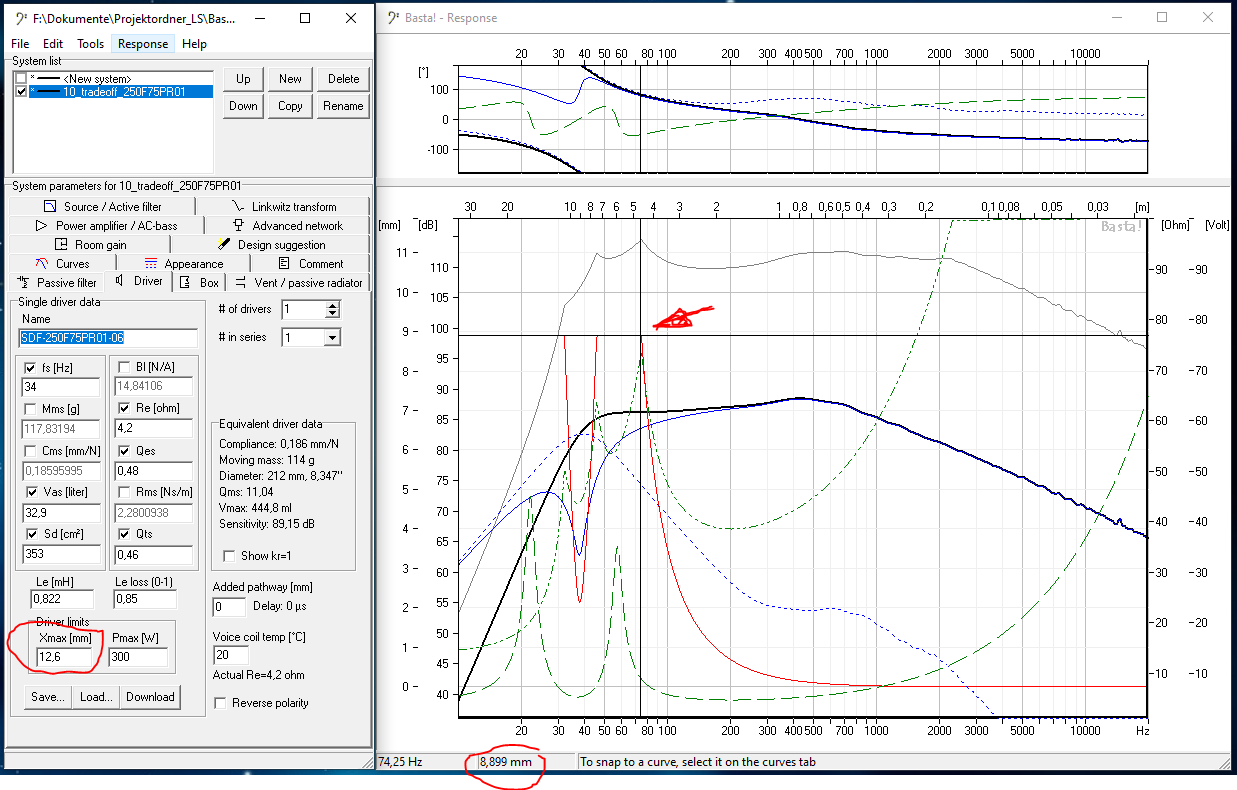Image resolution: width=1237 pixels, height=790 pixels.
Task: Enable the Mms [g] checkbox
Action: coord(30,409)
